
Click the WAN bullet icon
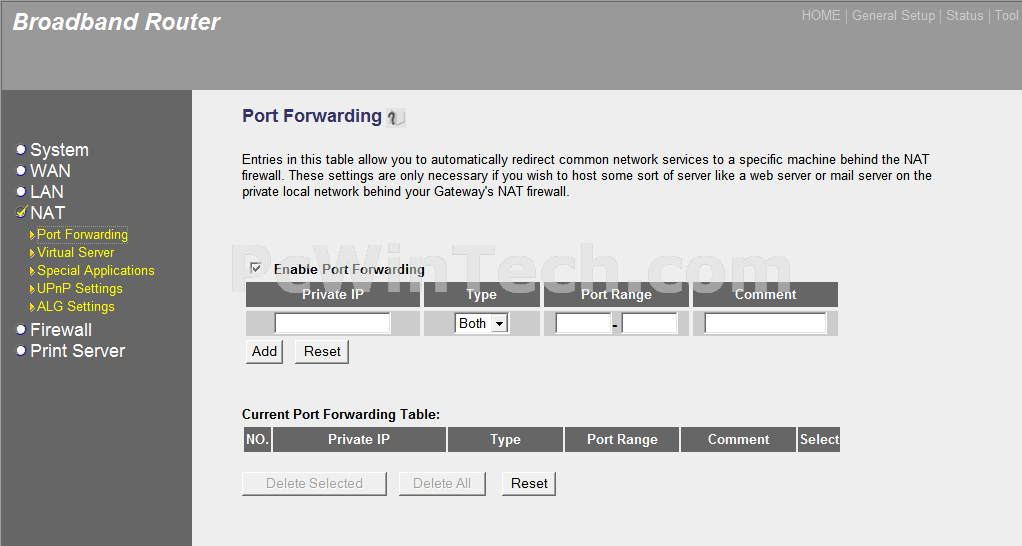click(x=21, y=171)
